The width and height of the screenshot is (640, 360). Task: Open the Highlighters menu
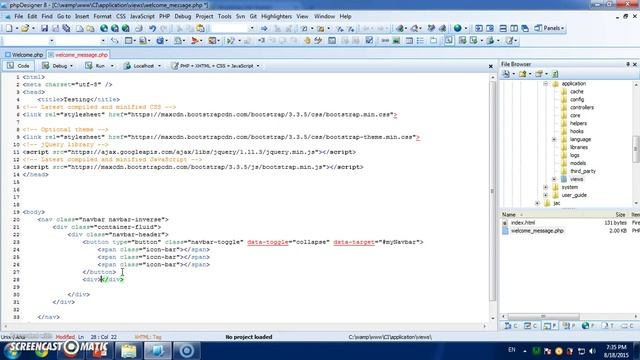pyautogui.click(x=276, y=16)
